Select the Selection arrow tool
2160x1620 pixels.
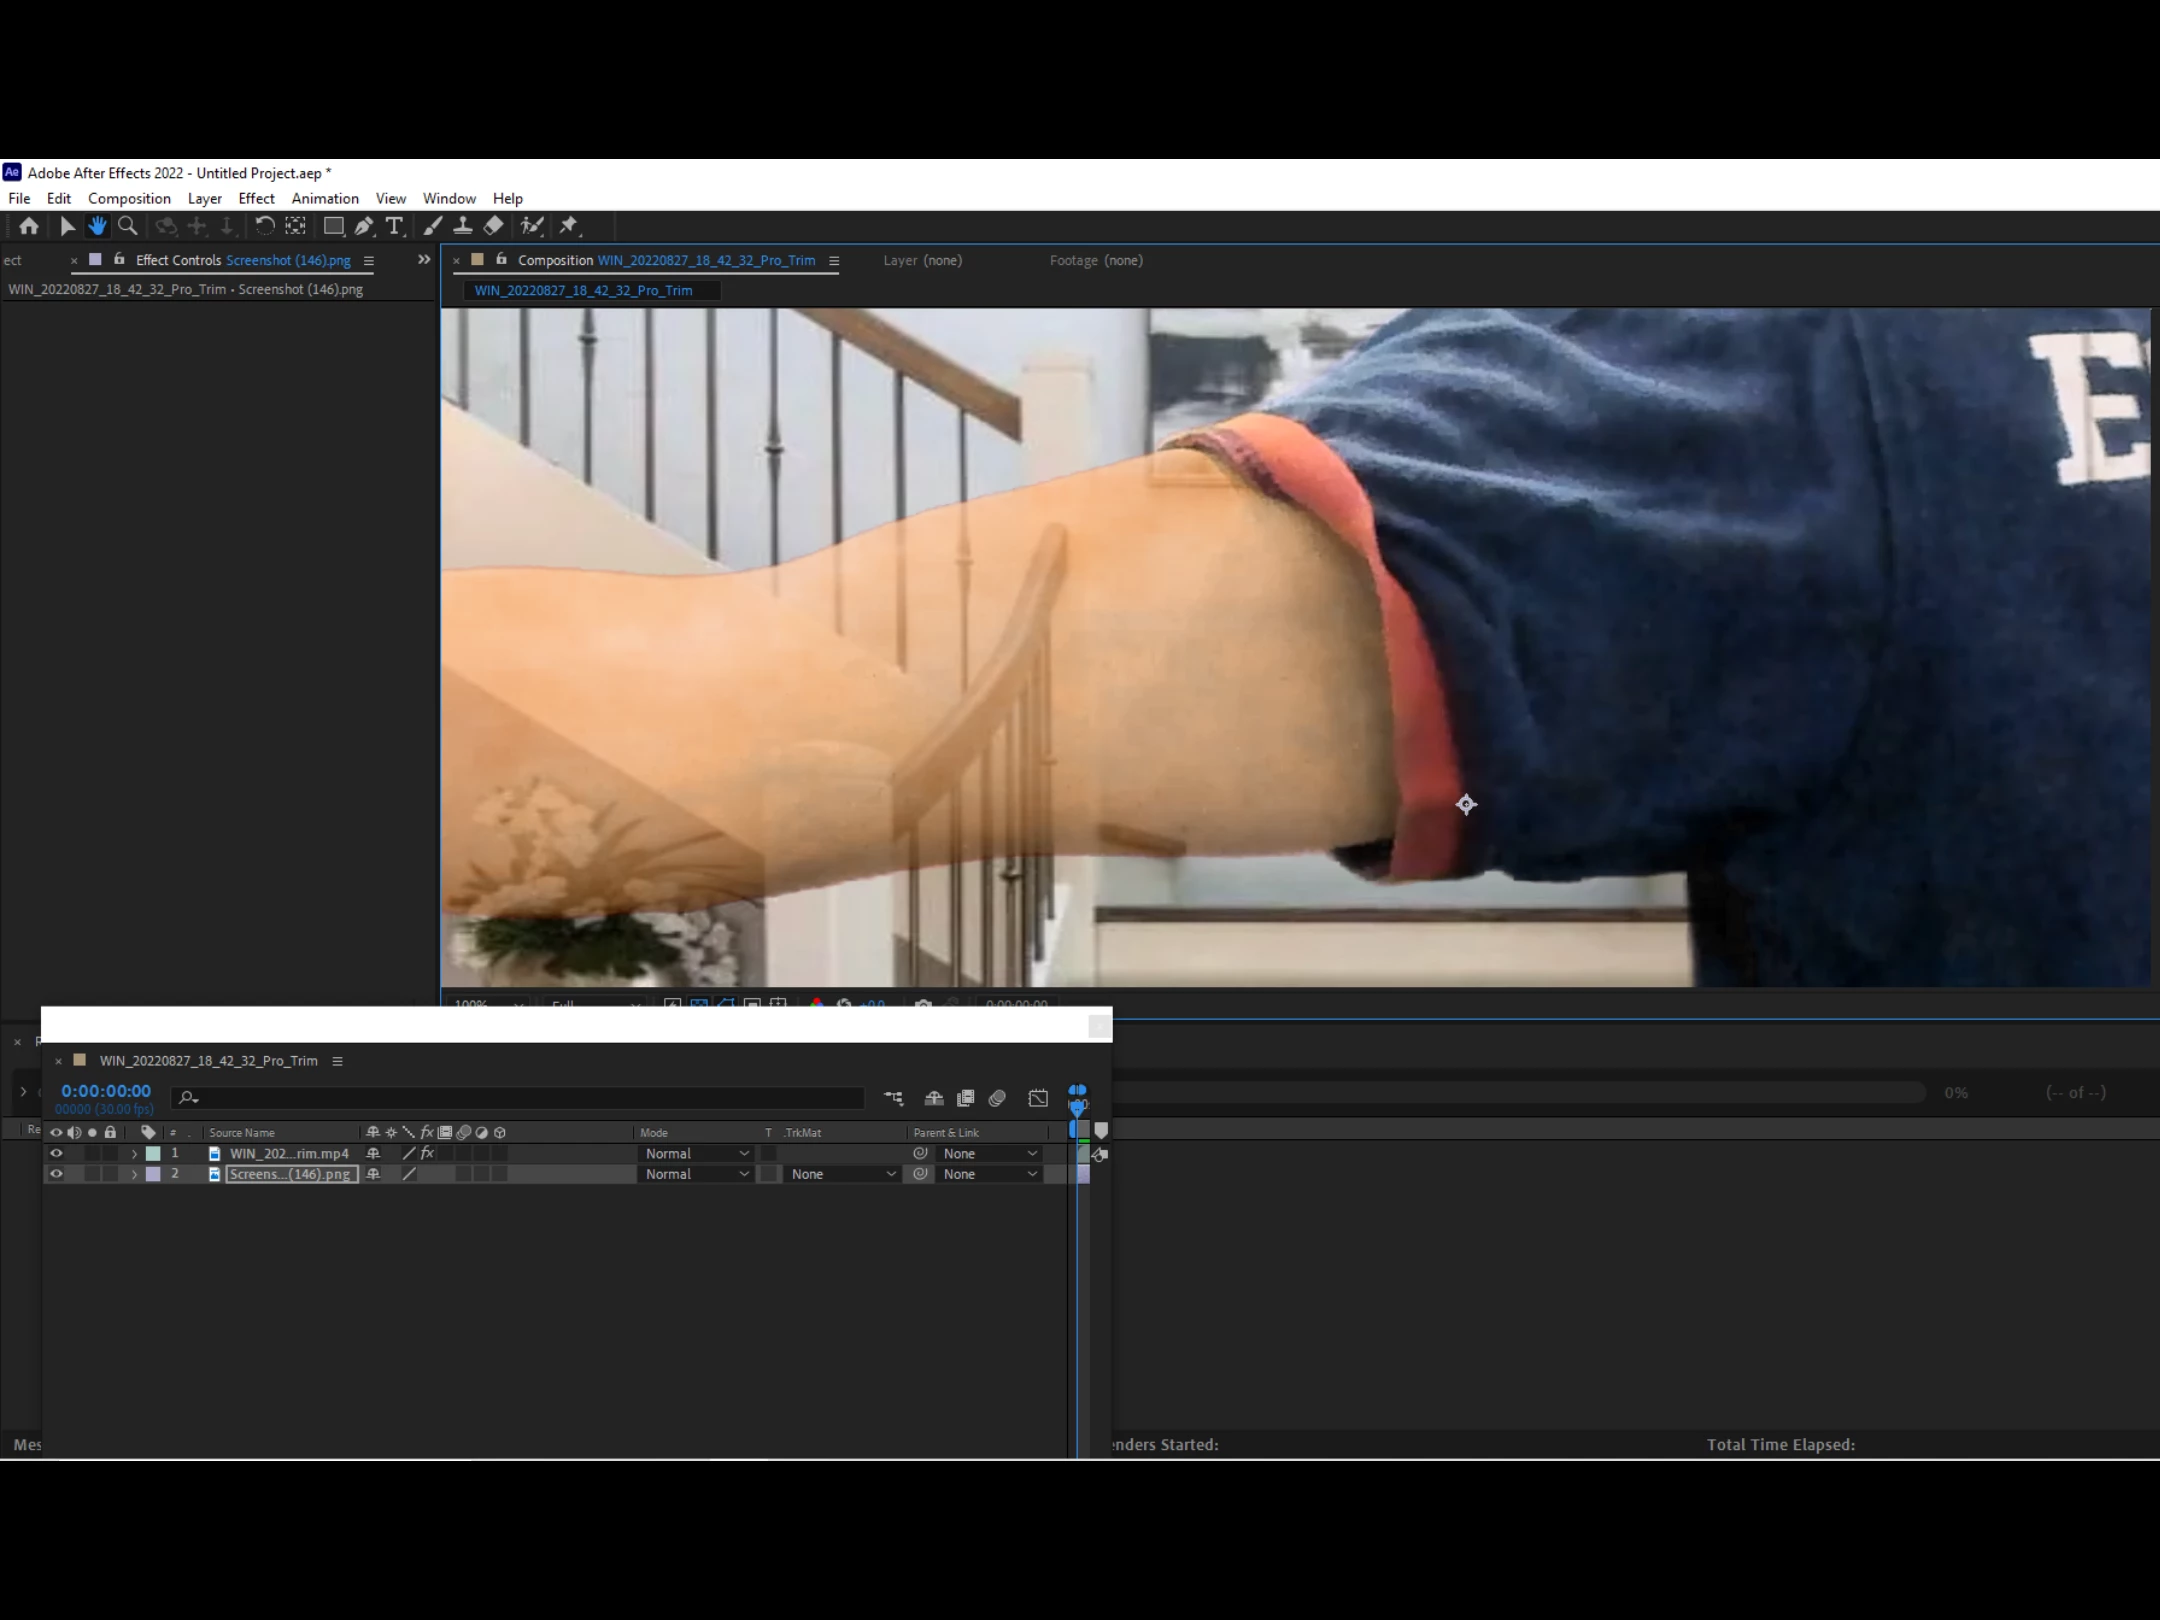[x=67, y=226]
